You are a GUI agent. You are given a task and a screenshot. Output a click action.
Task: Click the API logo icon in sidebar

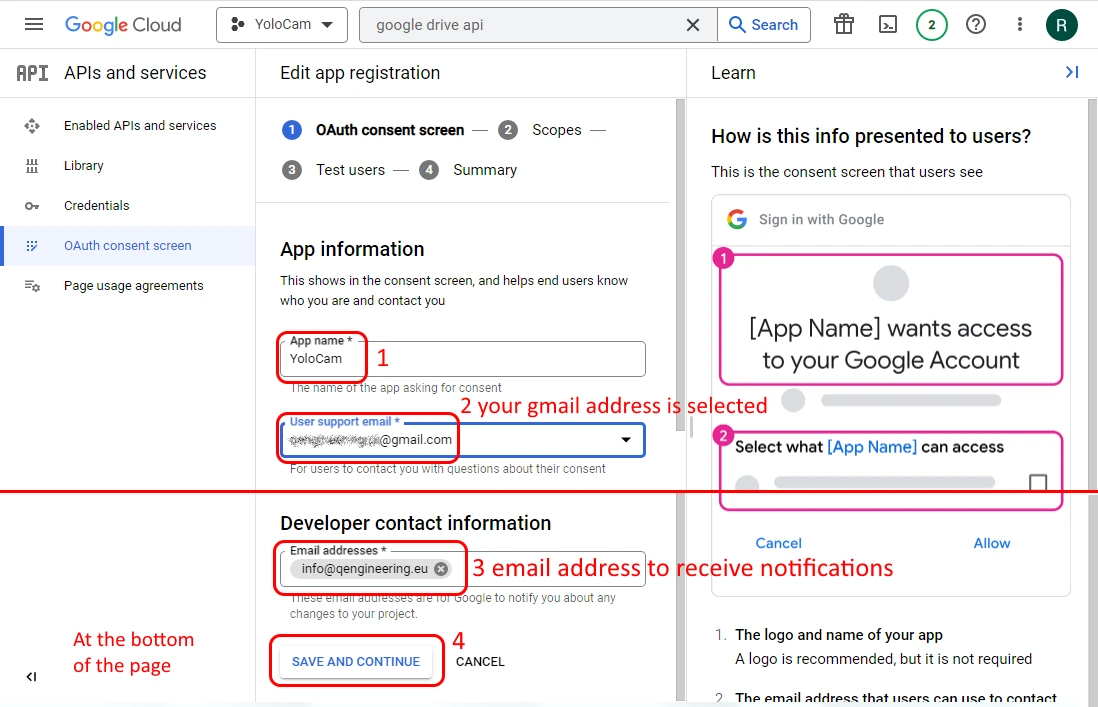[32, 73]
